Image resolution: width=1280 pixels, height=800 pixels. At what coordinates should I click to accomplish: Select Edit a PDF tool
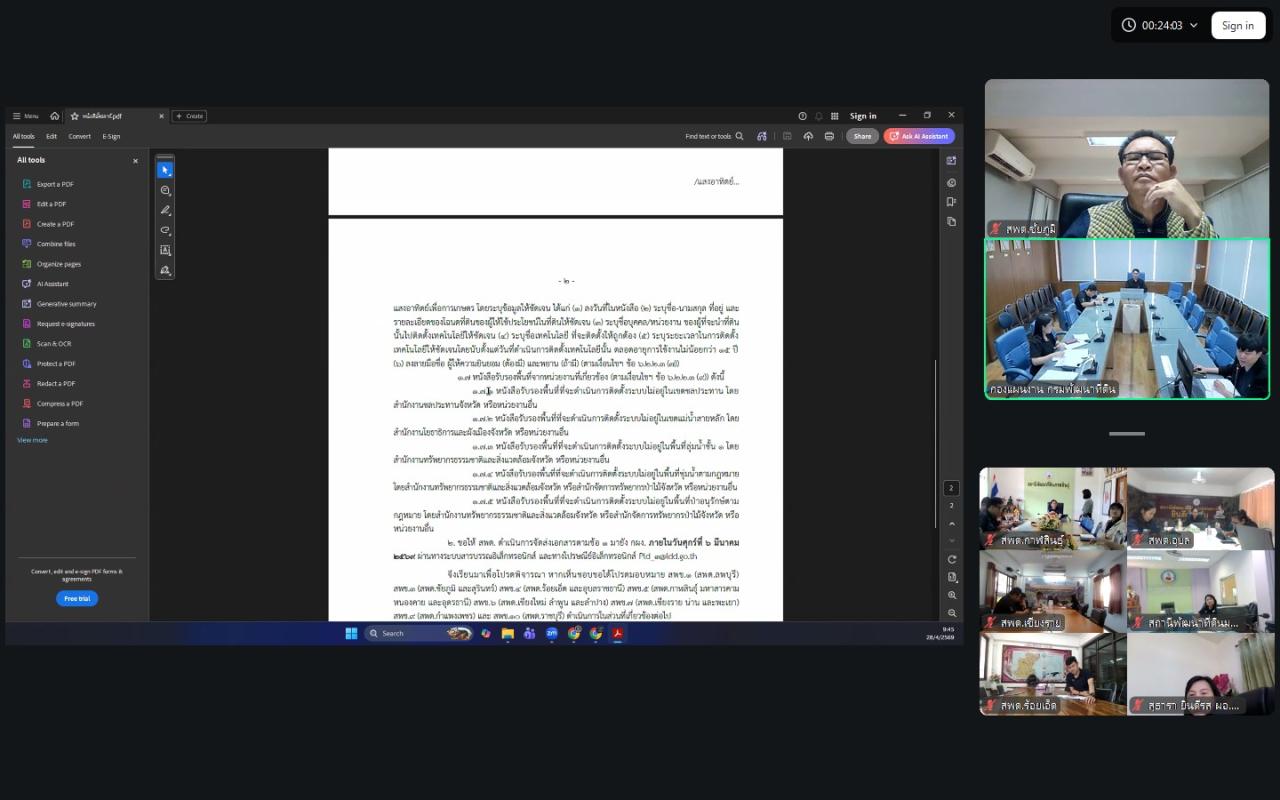click(44, 204)
